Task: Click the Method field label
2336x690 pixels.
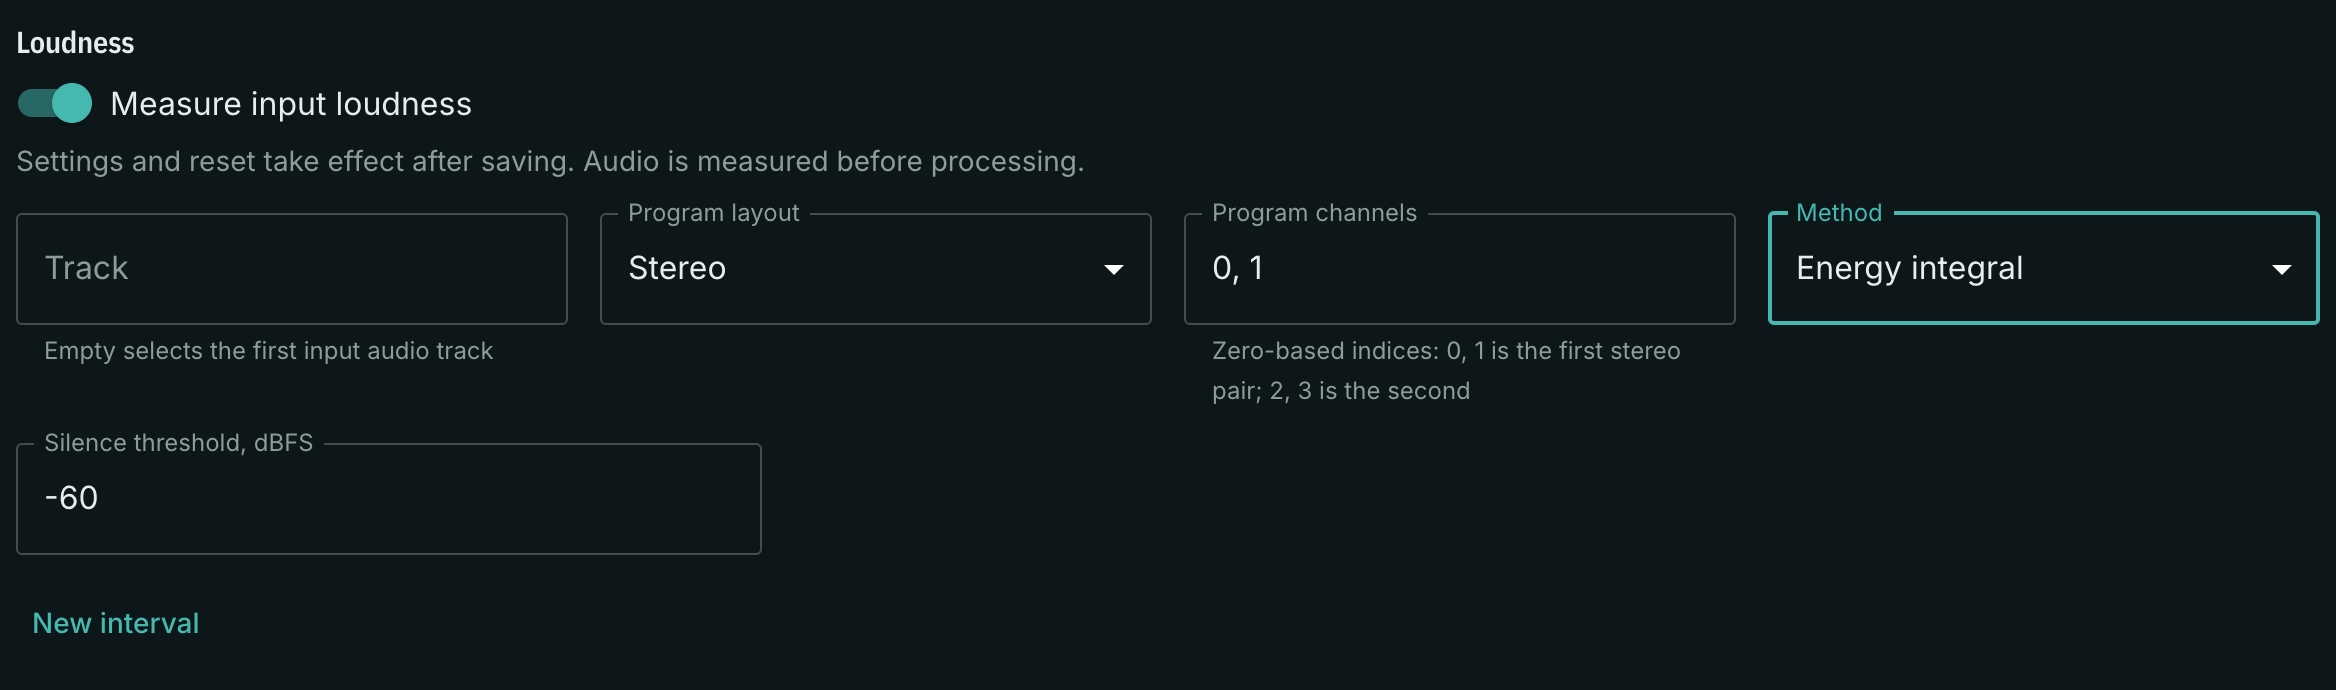Action: 1839,213
